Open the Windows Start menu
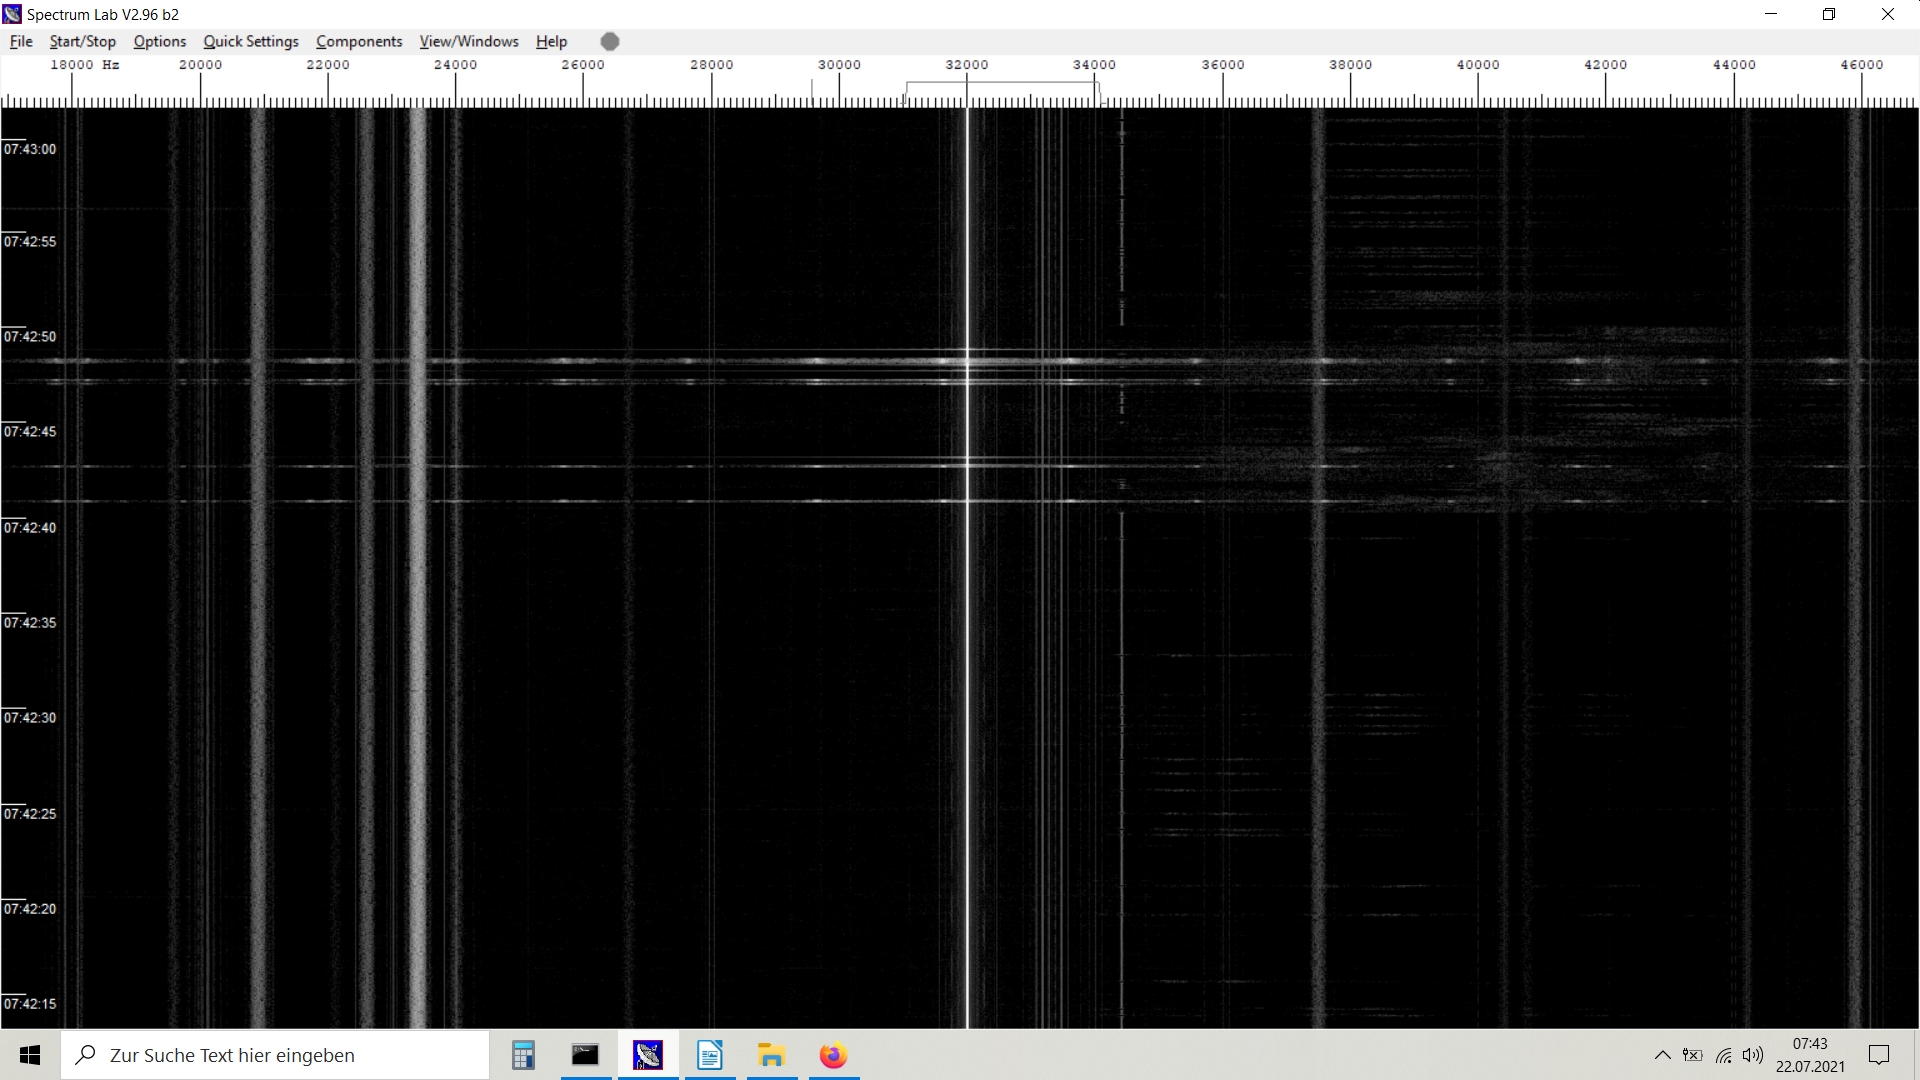The width and height of the screenshot is (1920, 1080). coord(30,1055)
